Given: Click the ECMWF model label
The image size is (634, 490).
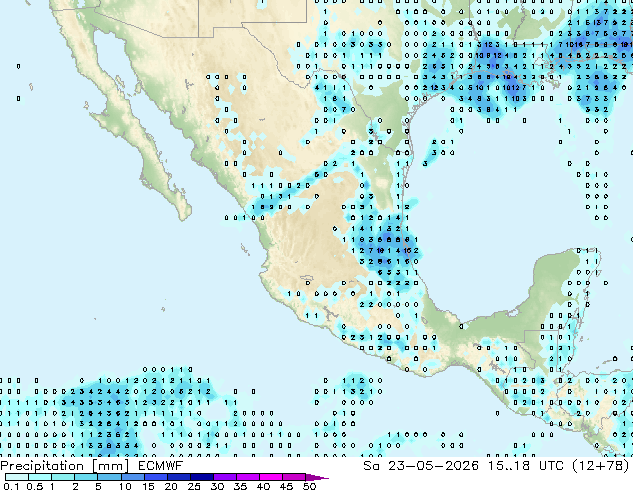Looking at the screenshot, I should tap(161, 466).
